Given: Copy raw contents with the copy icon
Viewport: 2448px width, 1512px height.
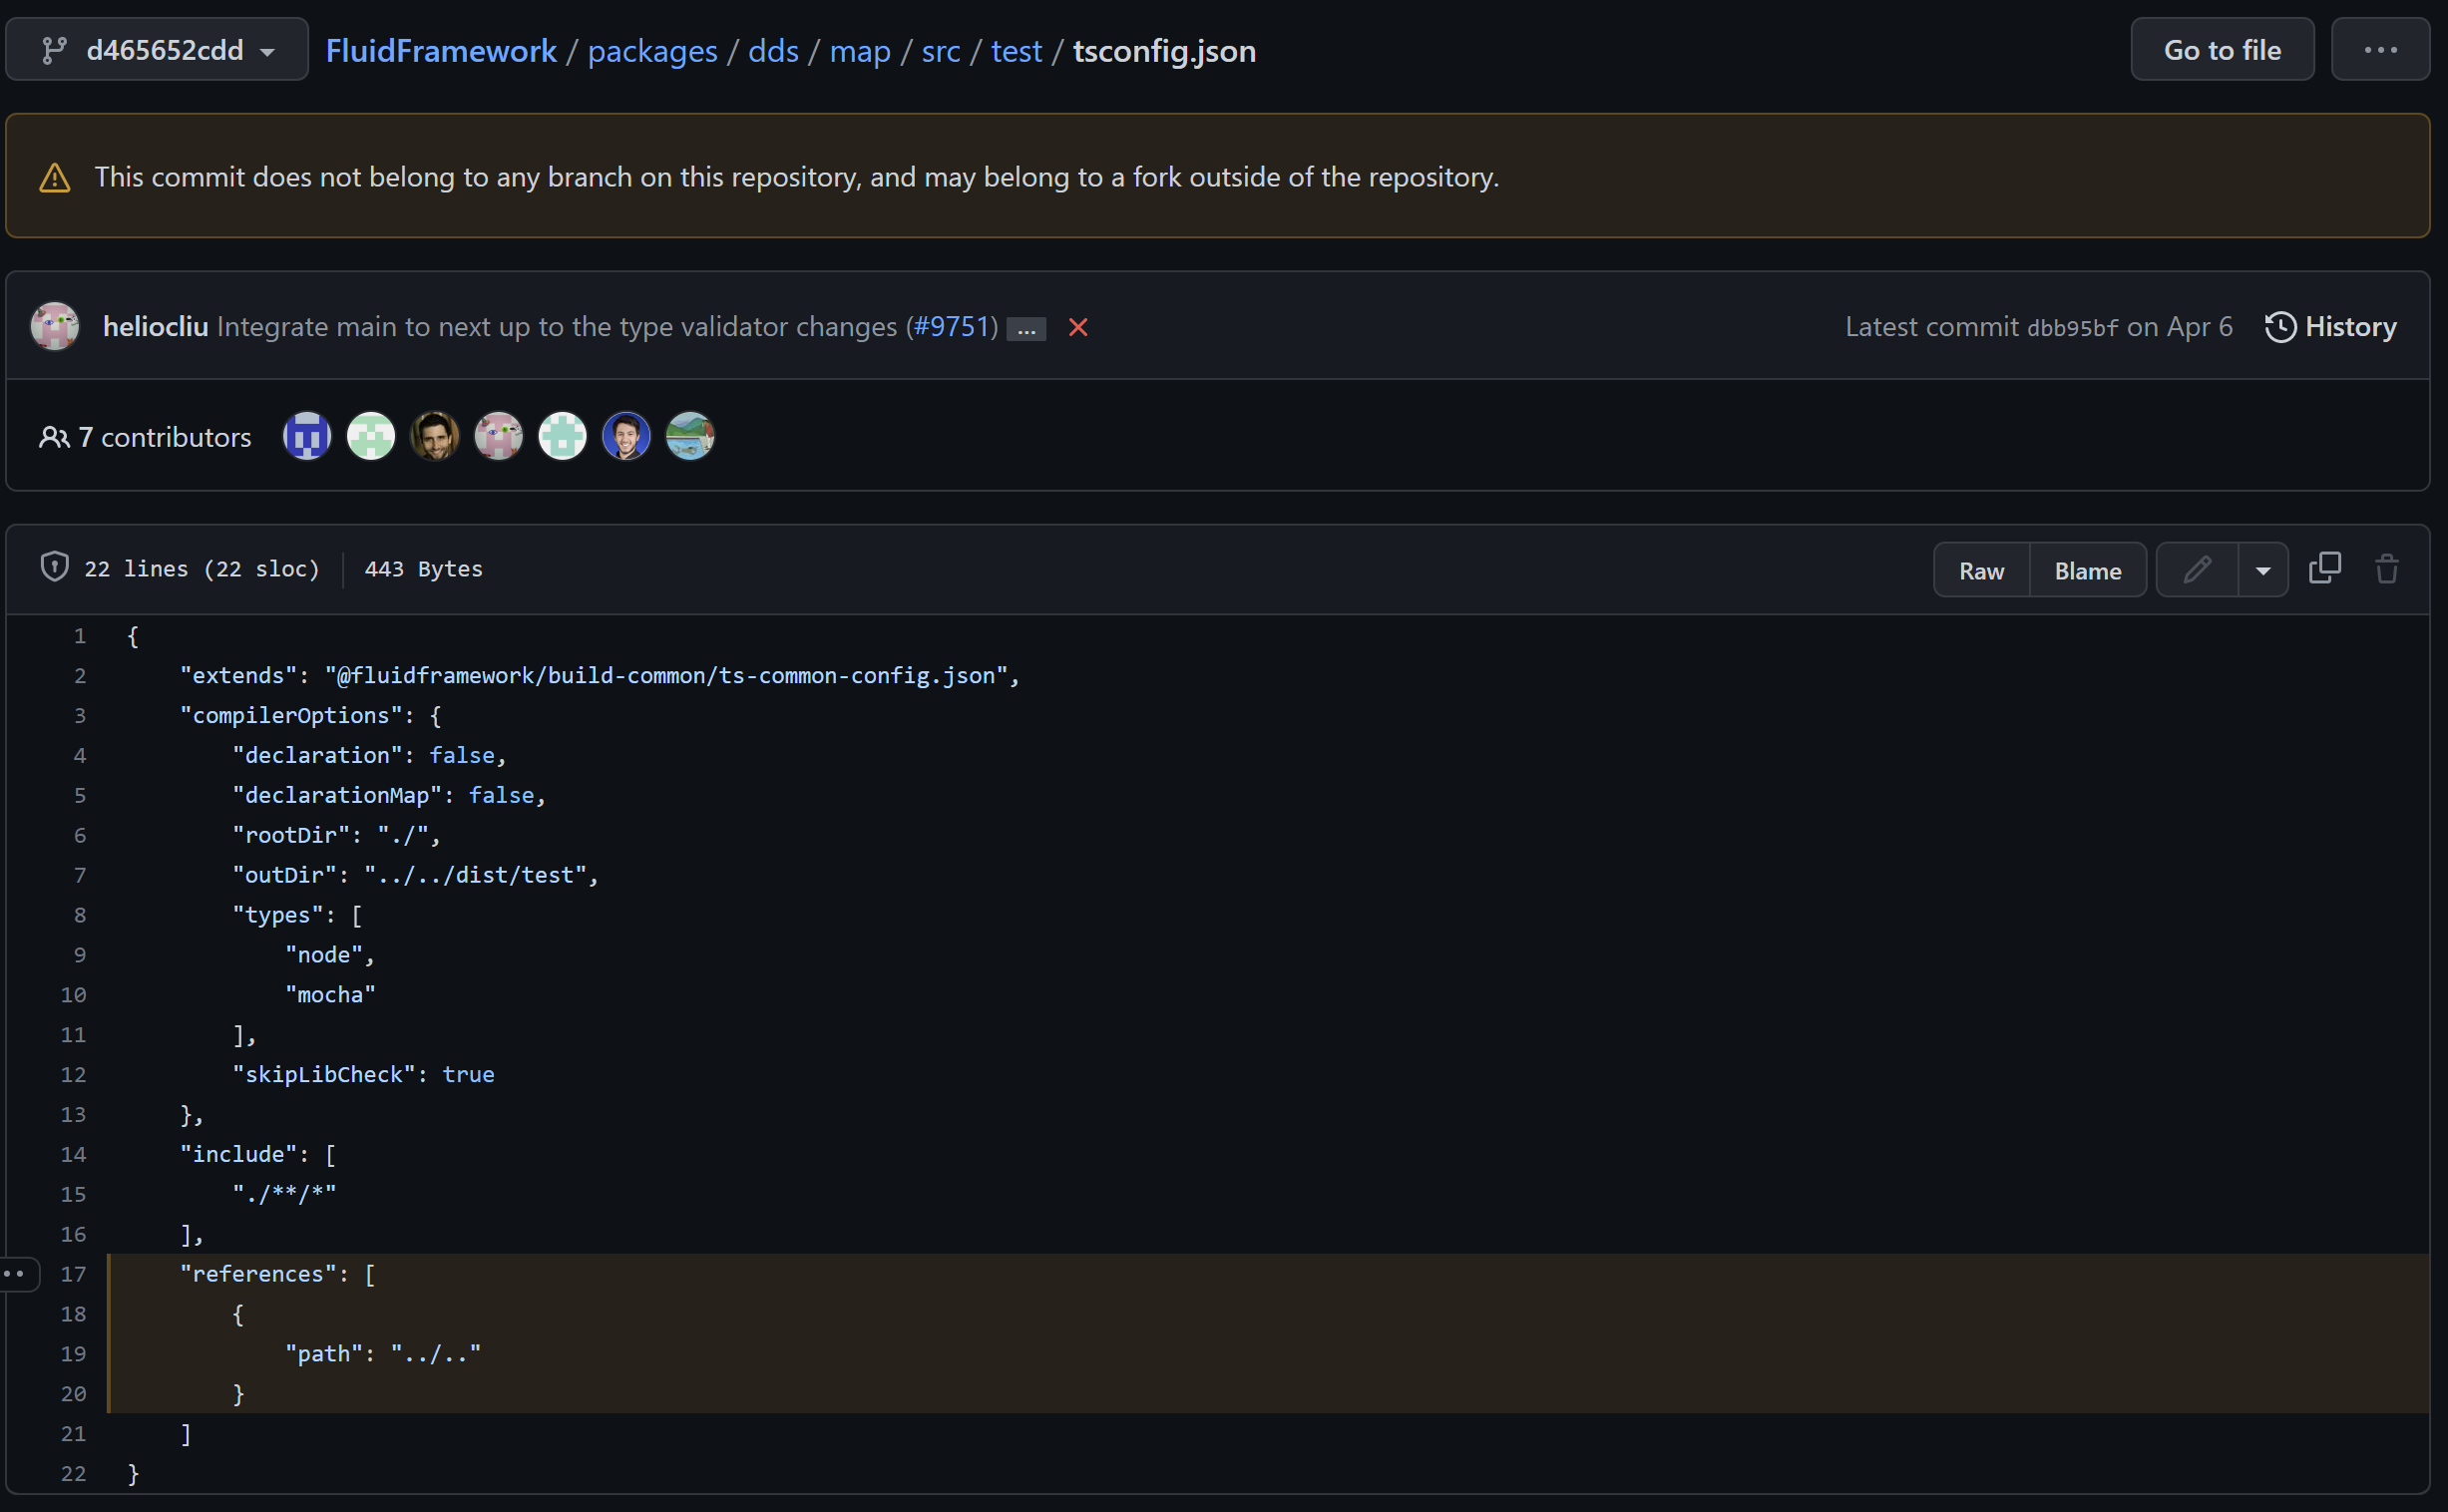Looking at the screenshot, I should pos(2324,569).
